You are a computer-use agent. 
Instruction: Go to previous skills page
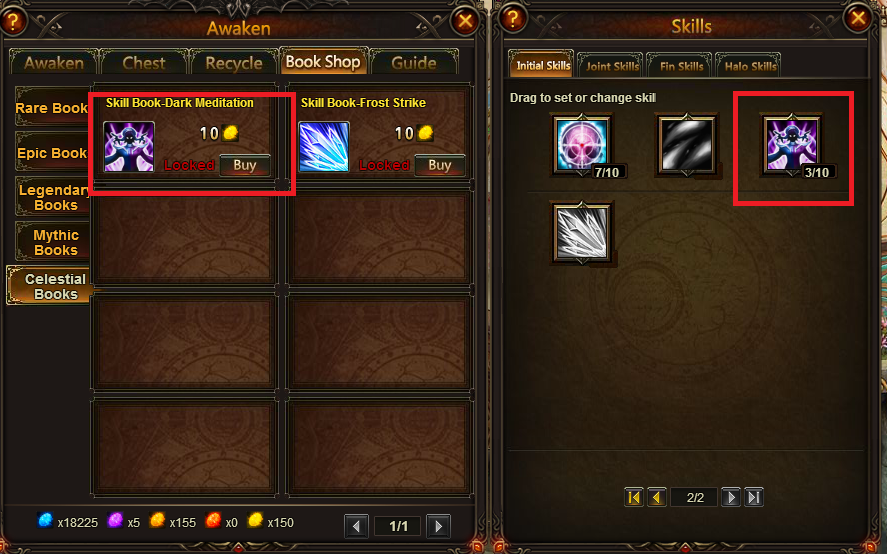656,497
